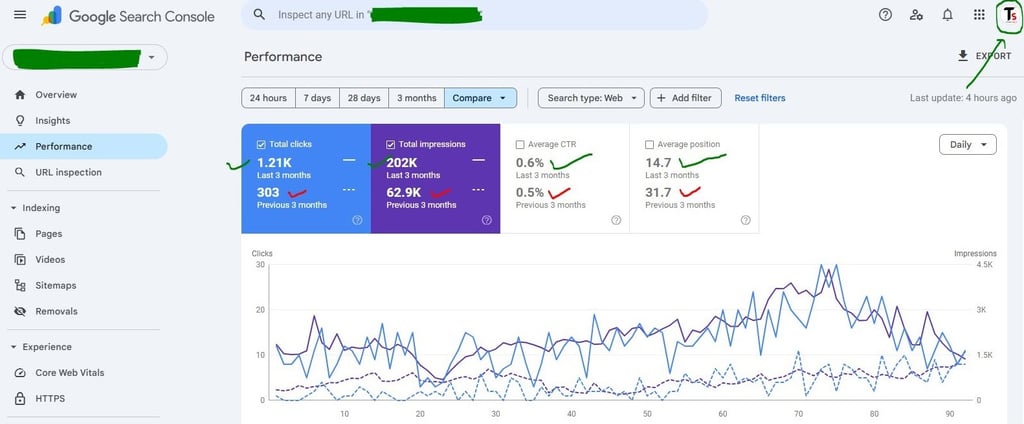Image resolution: width=1024 pixels, height=424 pixels.
Task: Click the account profile avatar
Action: click(1009, 15)
